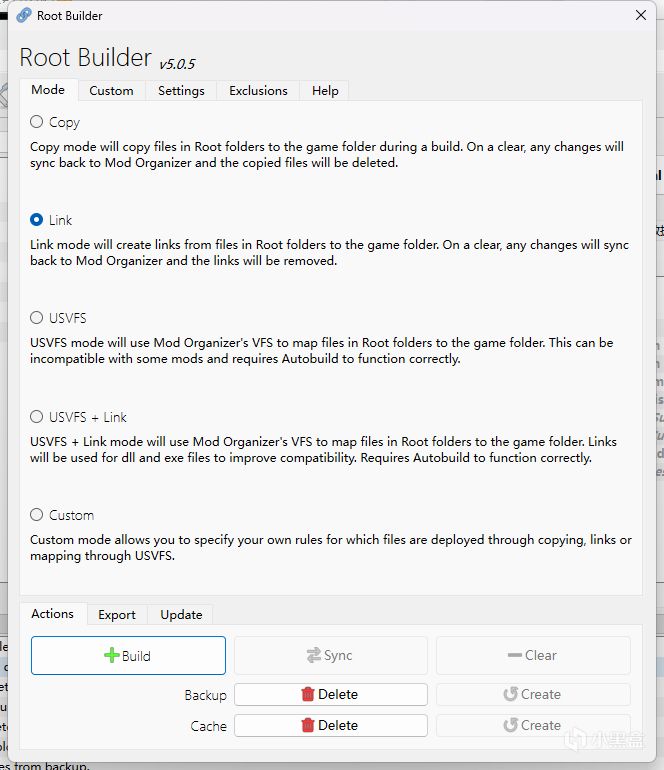Image resolution: width=664 pixels, height=770 pixels.
Task: Click the Build button
Action: tap(128, 656)
